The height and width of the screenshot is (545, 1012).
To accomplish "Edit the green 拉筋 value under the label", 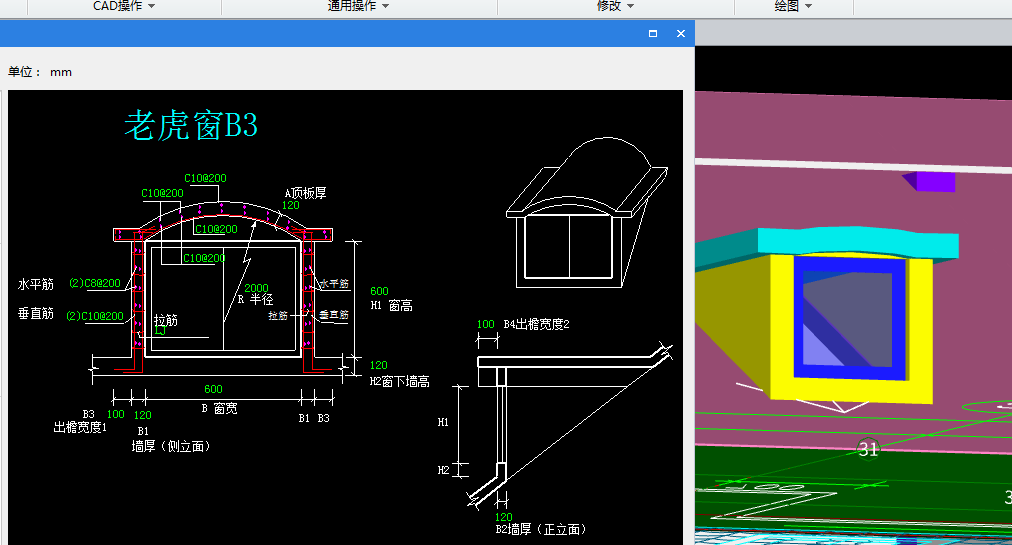I will point(160,331).
